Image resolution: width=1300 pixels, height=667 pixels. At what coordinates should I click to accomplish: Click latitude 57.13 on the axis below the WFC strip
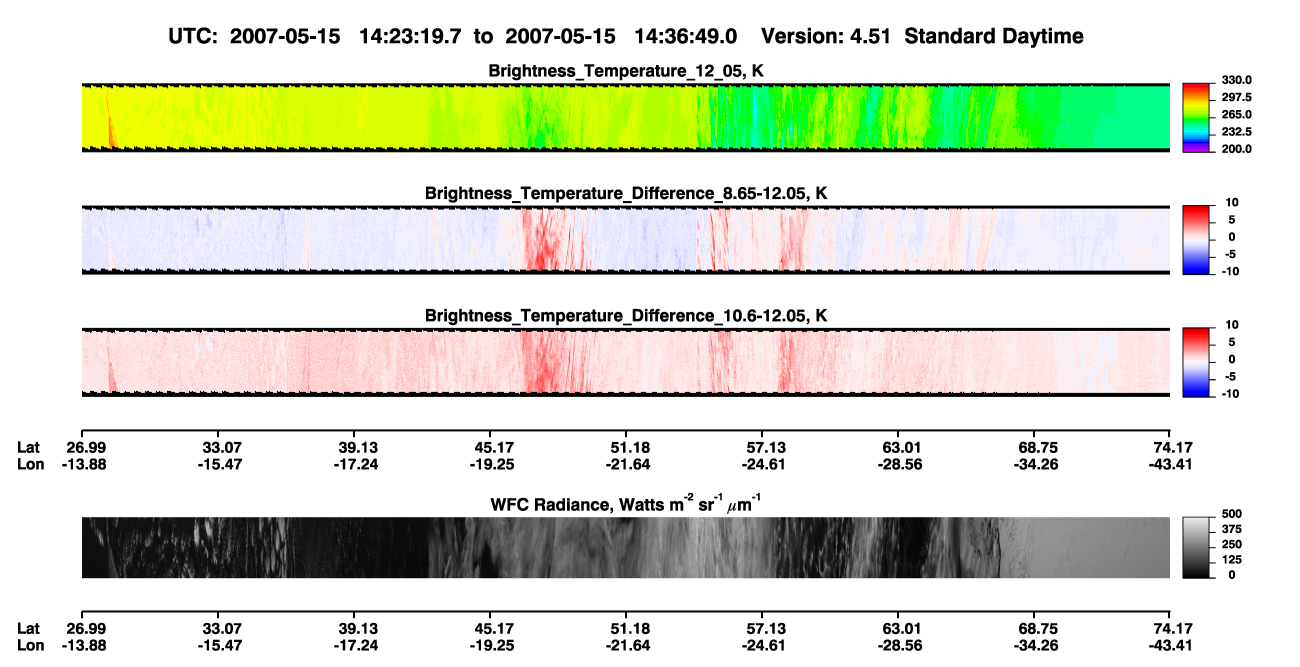point(762,629)
